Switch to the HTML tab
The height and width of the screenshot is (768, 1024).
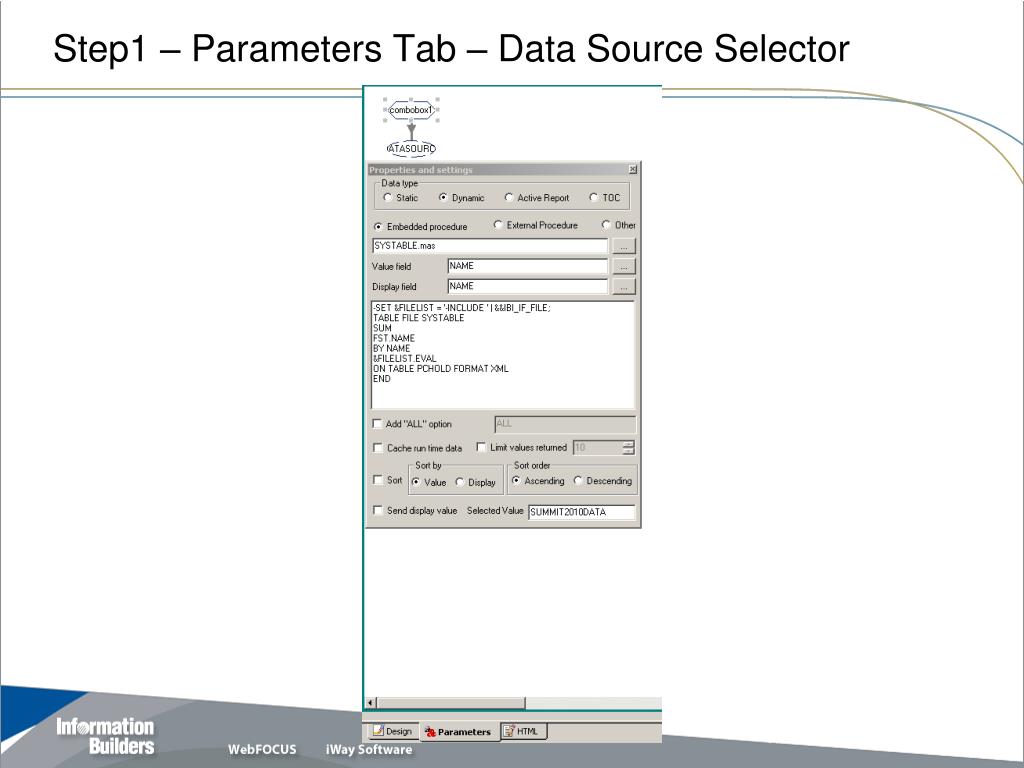tap(523, 731)
